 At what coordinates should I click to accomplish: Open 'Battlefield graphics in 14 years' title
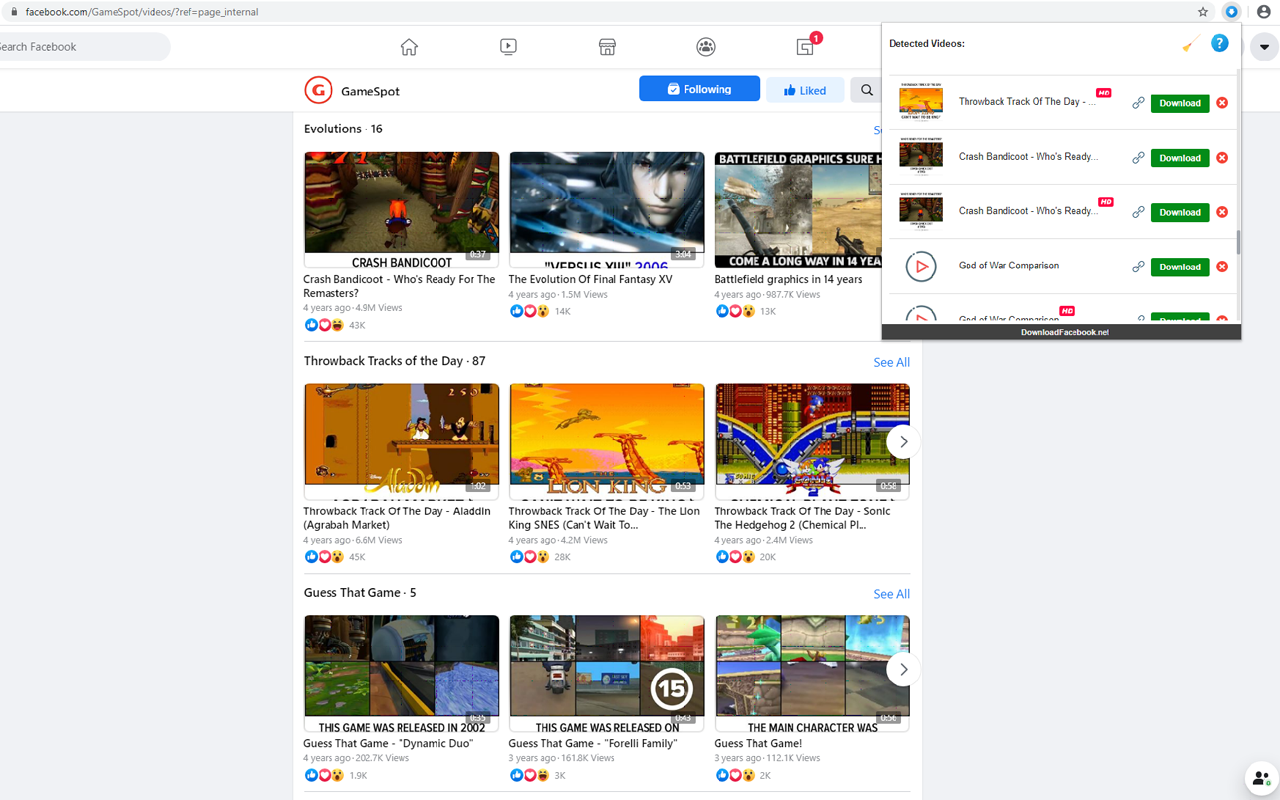click(x=788, y=280)
